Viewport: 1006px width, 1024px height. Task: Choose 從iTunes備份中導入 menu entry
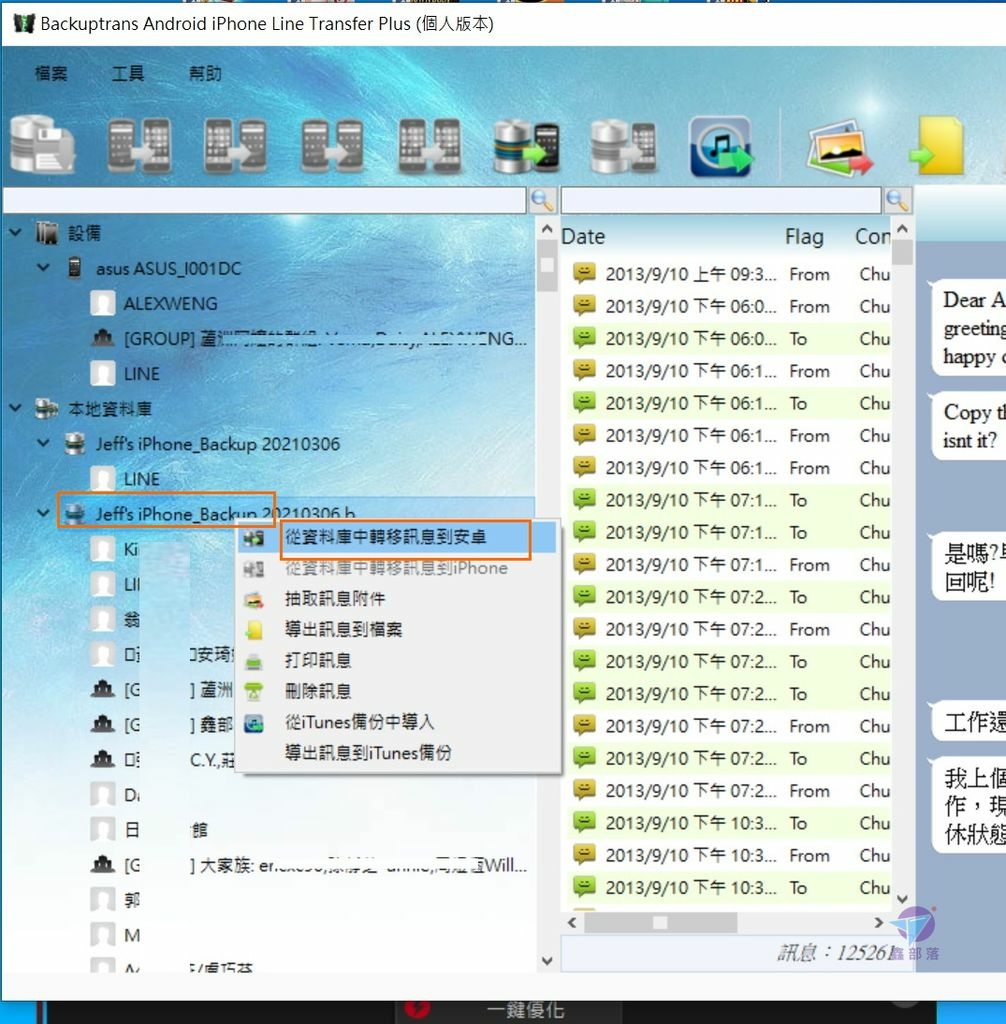pyautogui.click(x=396, y=722)
